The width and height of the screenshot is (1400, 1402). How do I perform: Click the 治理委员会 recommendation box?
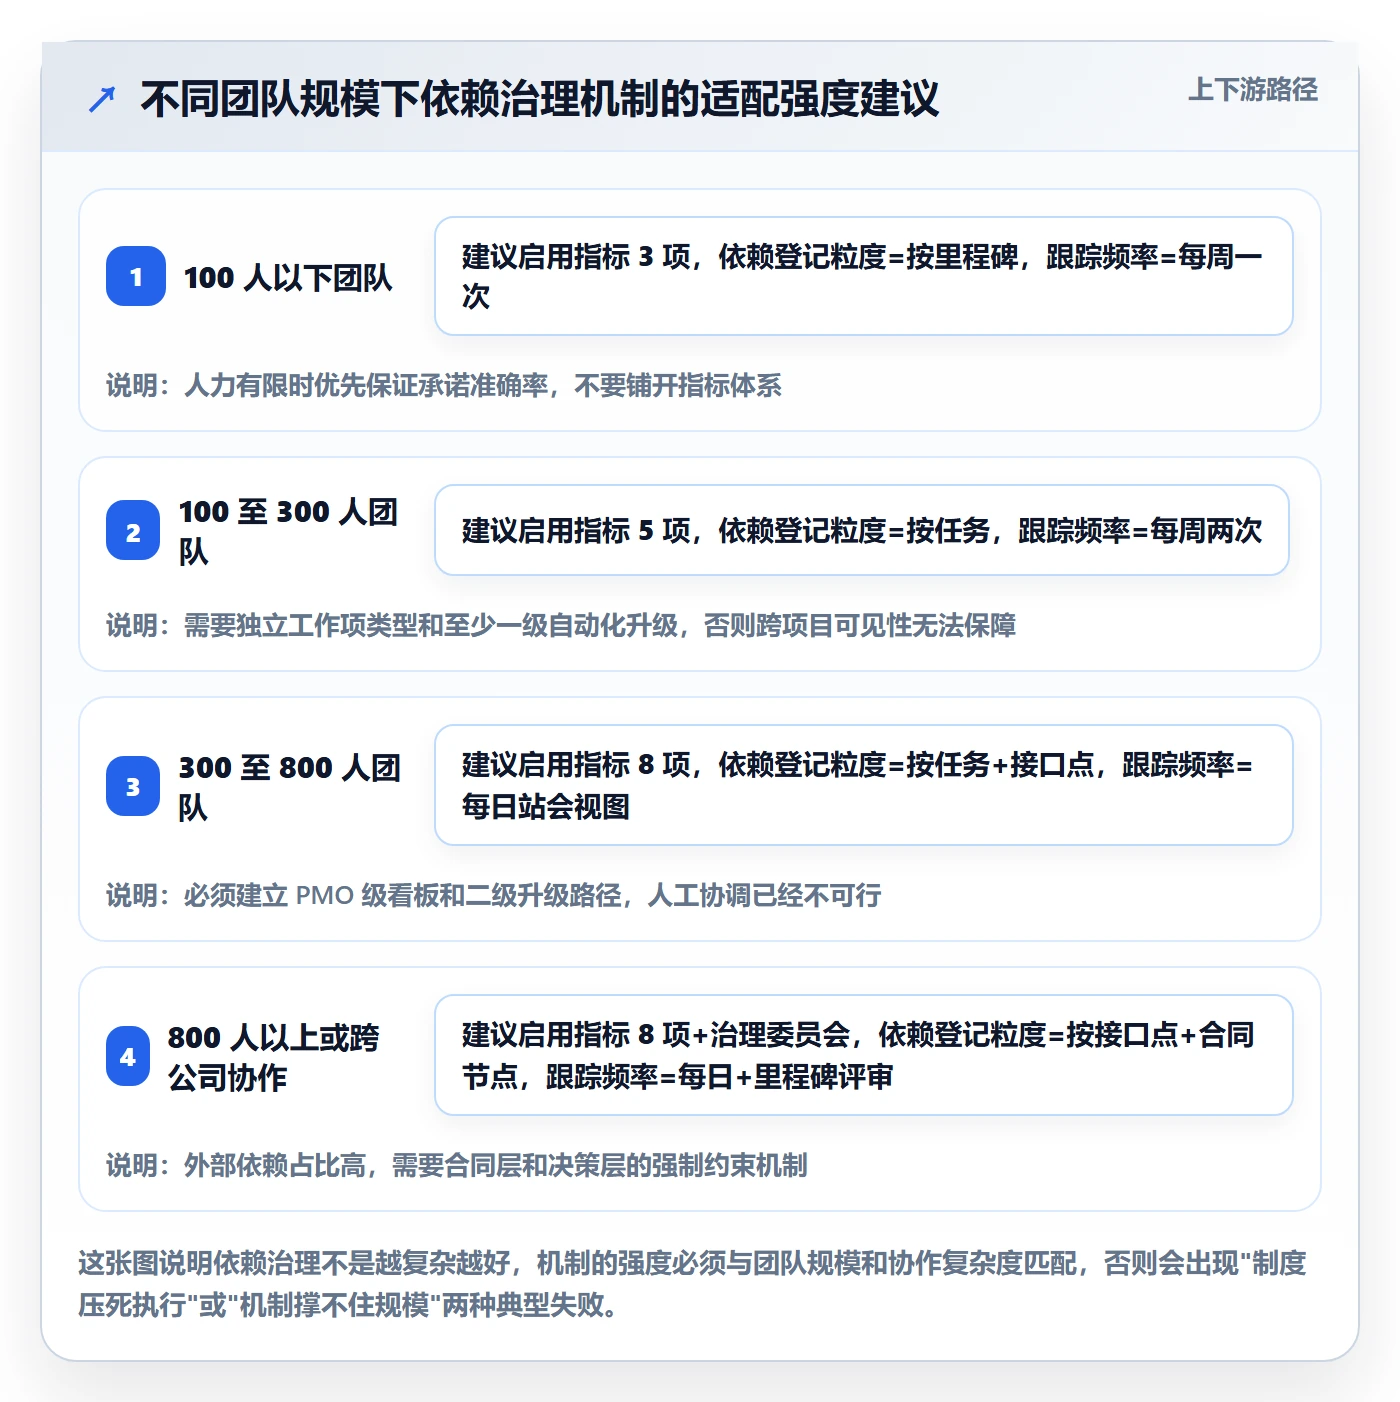coord(864,1055)
